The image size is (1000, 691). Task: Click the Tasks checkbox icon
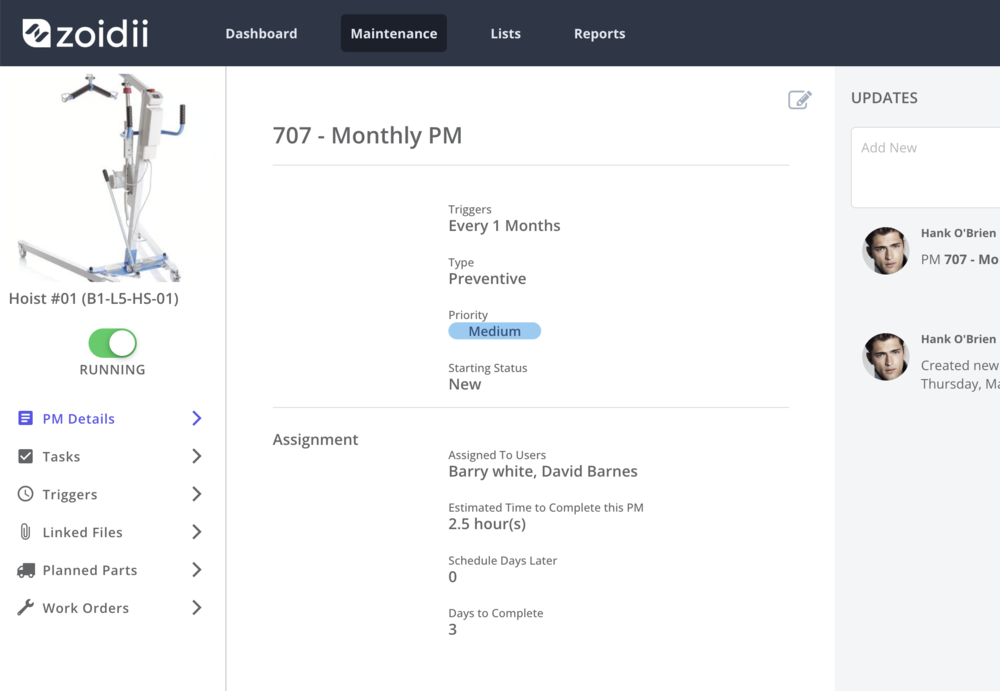pos(26,456)
